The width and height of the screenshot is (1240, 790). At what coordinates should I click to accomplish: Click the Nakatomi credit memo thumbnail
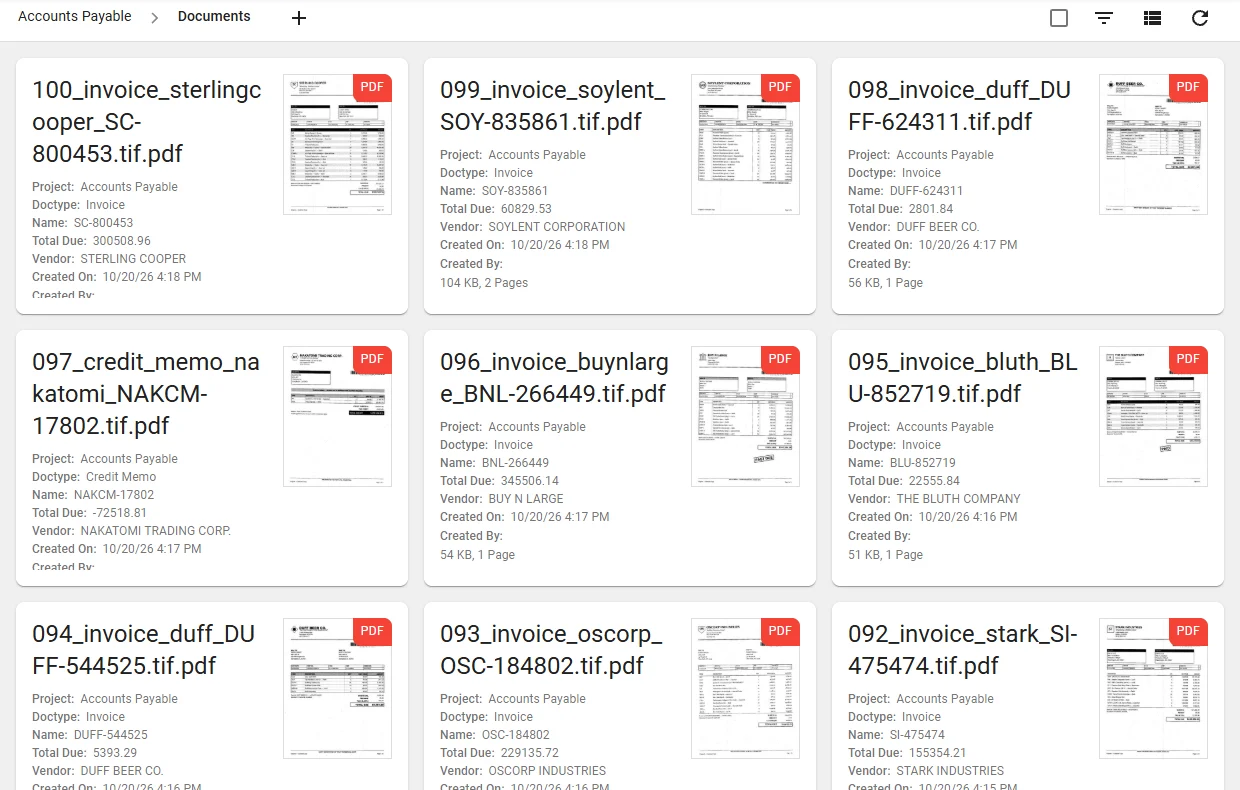point(337,416)
